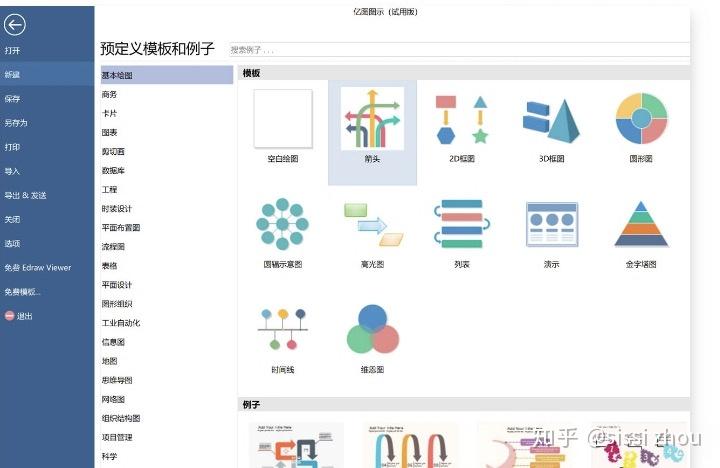Viewport: 720px width, 468px height.
Task: Click 保存 in the sidebar
Action: pyautogui.click(x=12, y=99)
